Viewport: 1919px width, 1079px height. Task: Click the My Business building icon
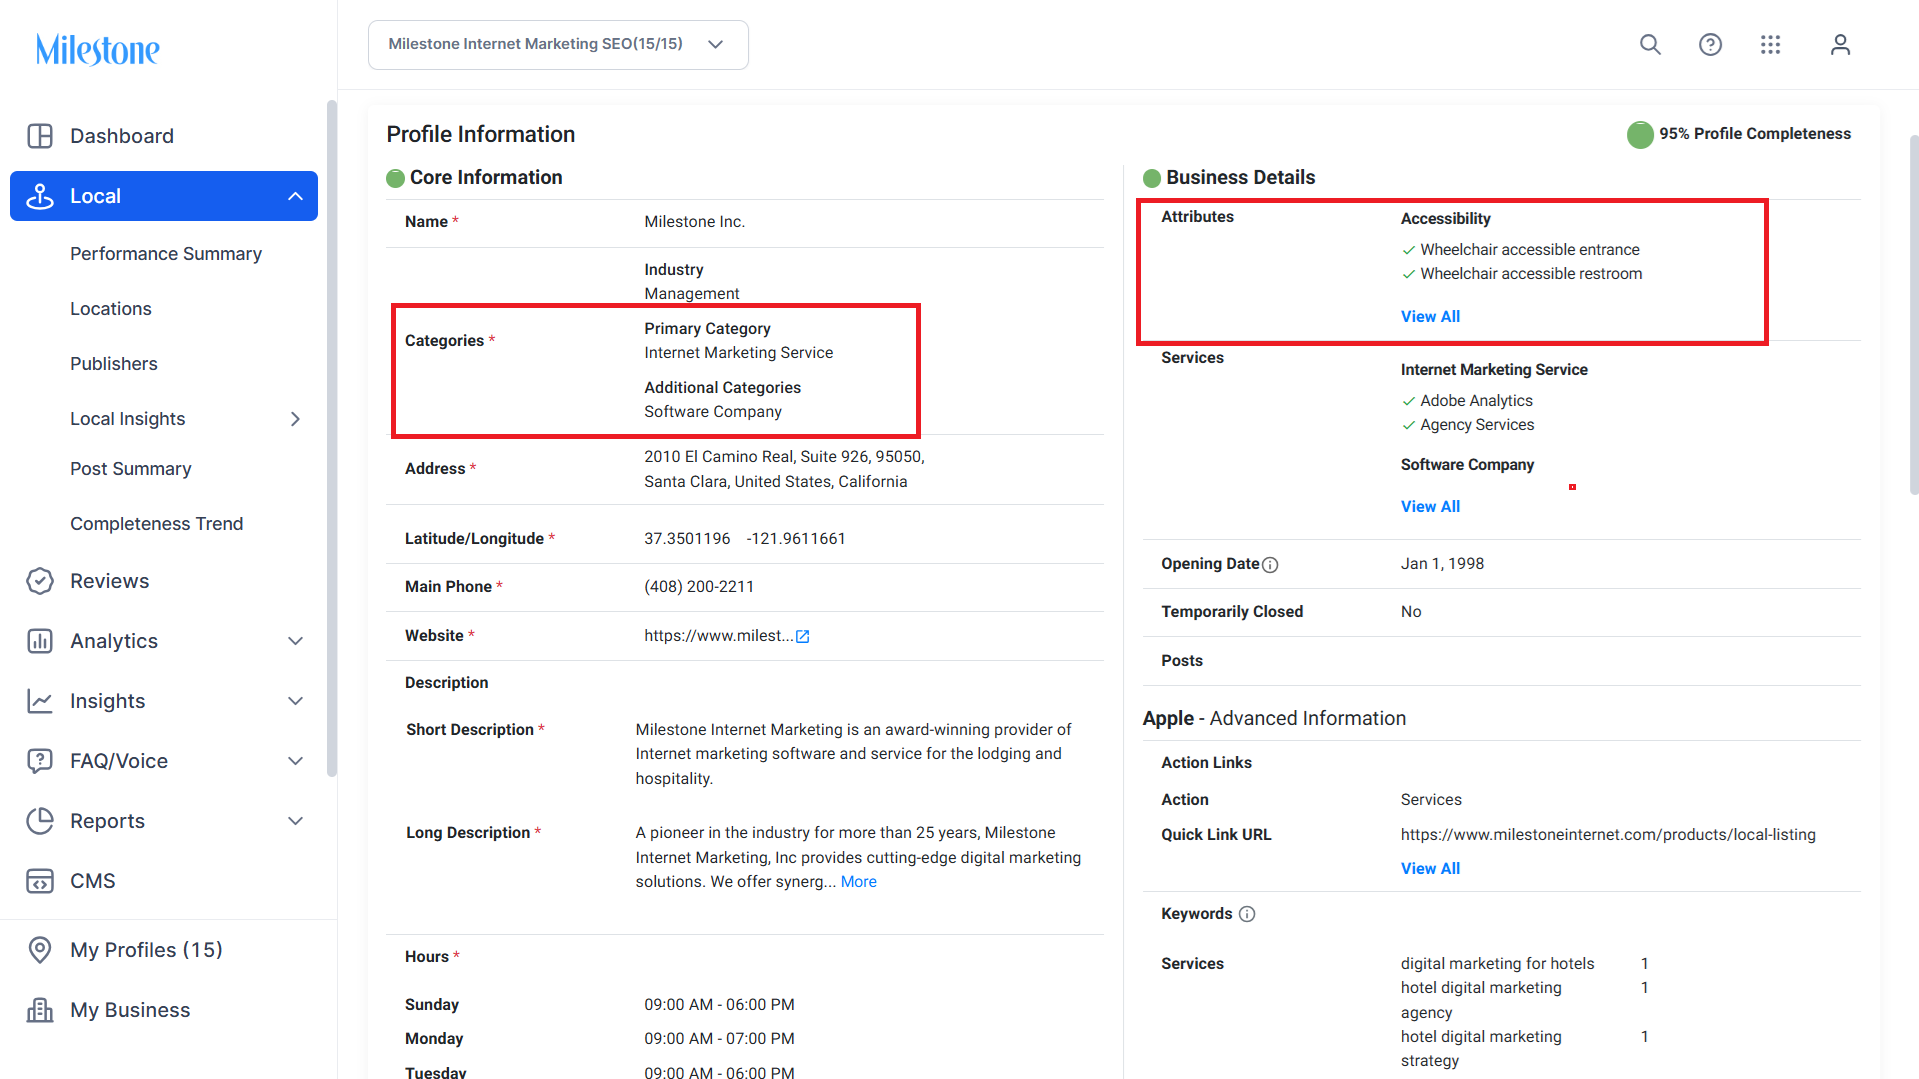coord(40,1010)
